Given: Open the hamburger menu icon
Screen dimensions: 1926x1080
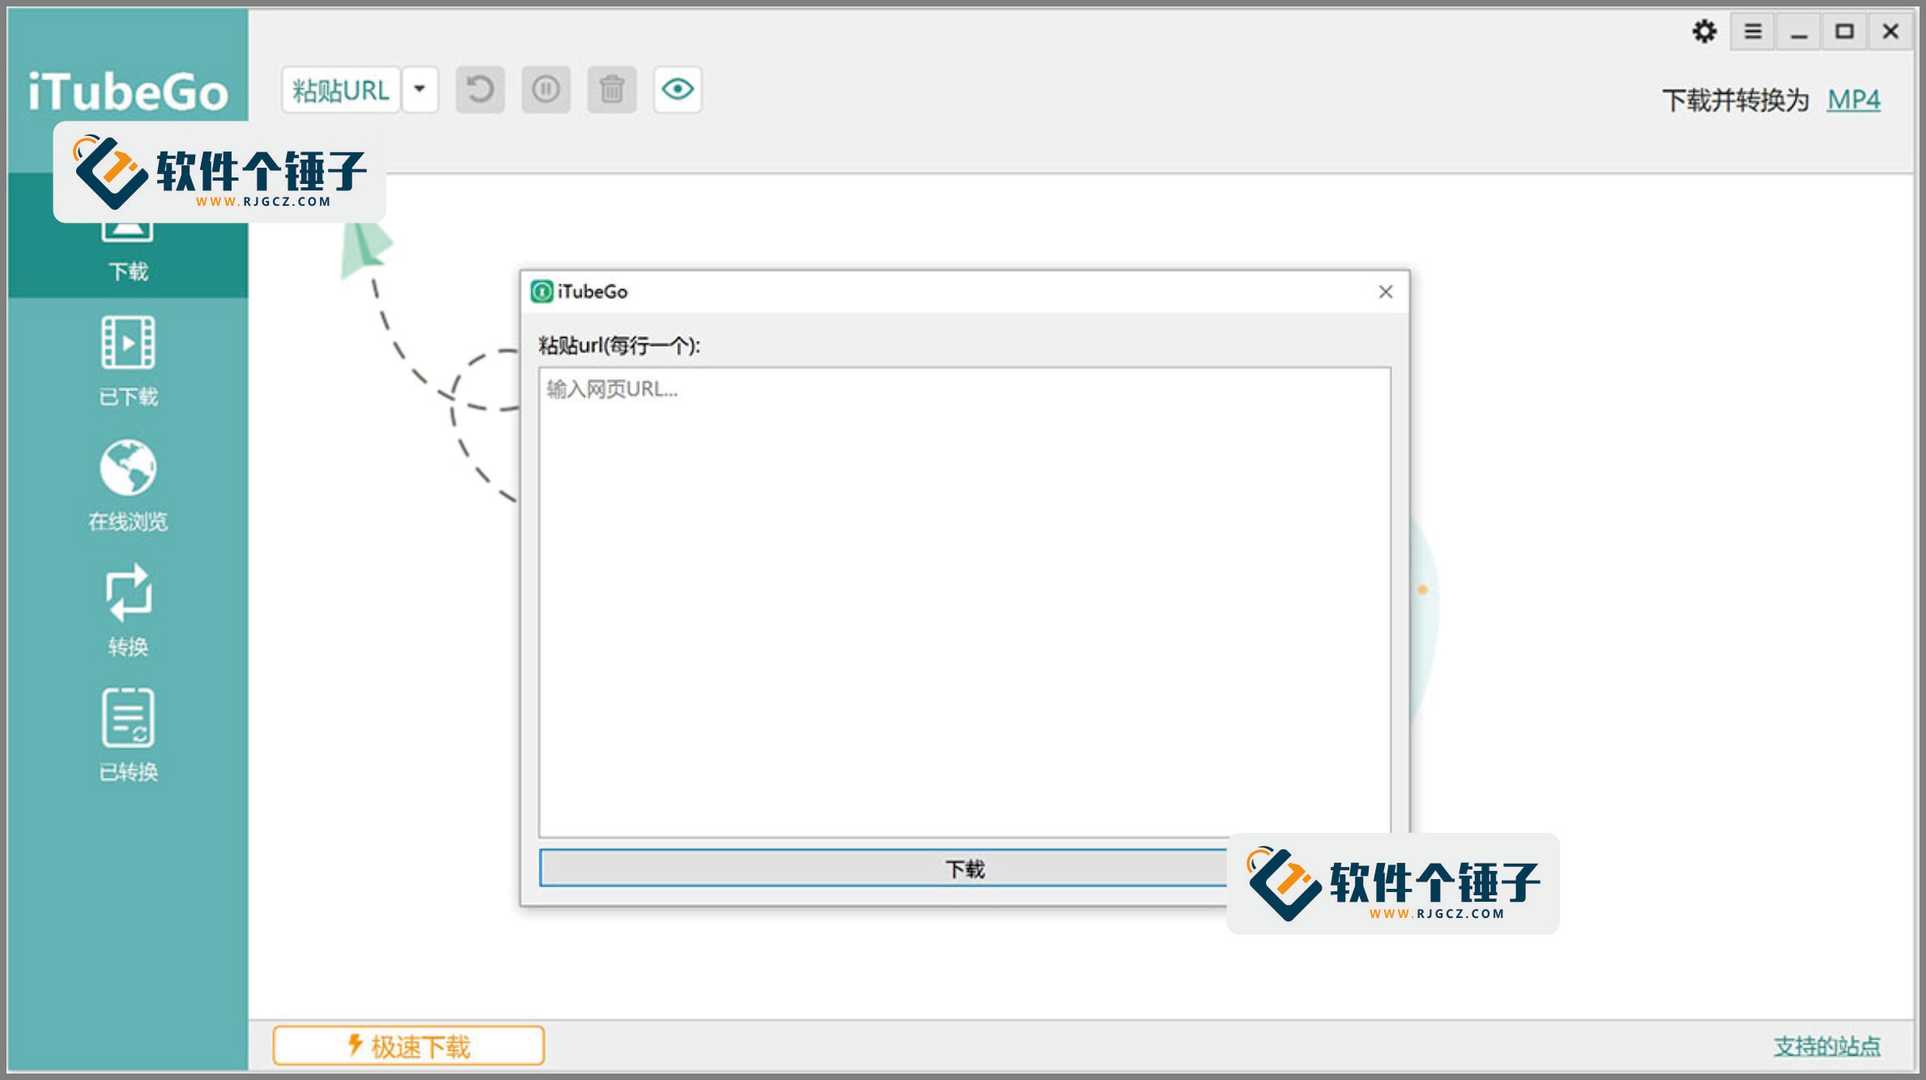Looking at the screenshot, I should (1753, 32).
